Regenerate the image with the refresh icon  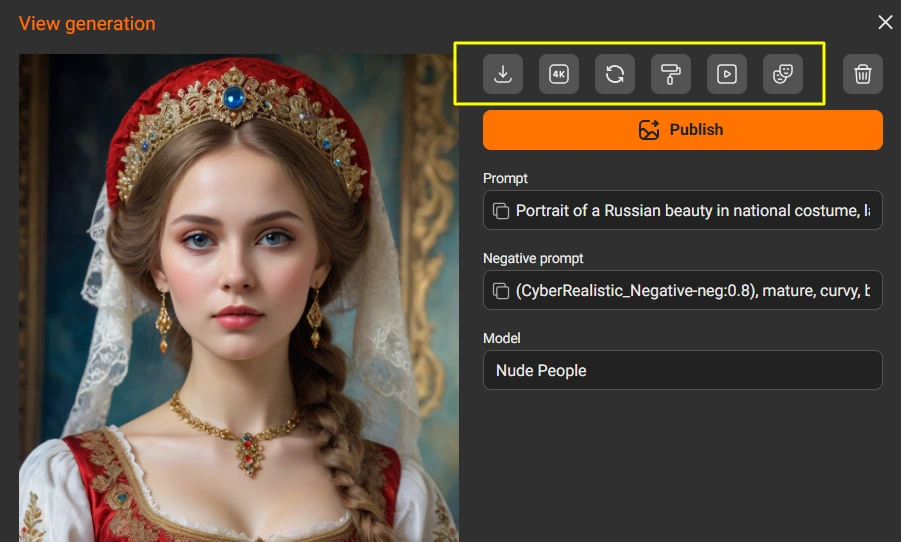click(x=615, y=74)
